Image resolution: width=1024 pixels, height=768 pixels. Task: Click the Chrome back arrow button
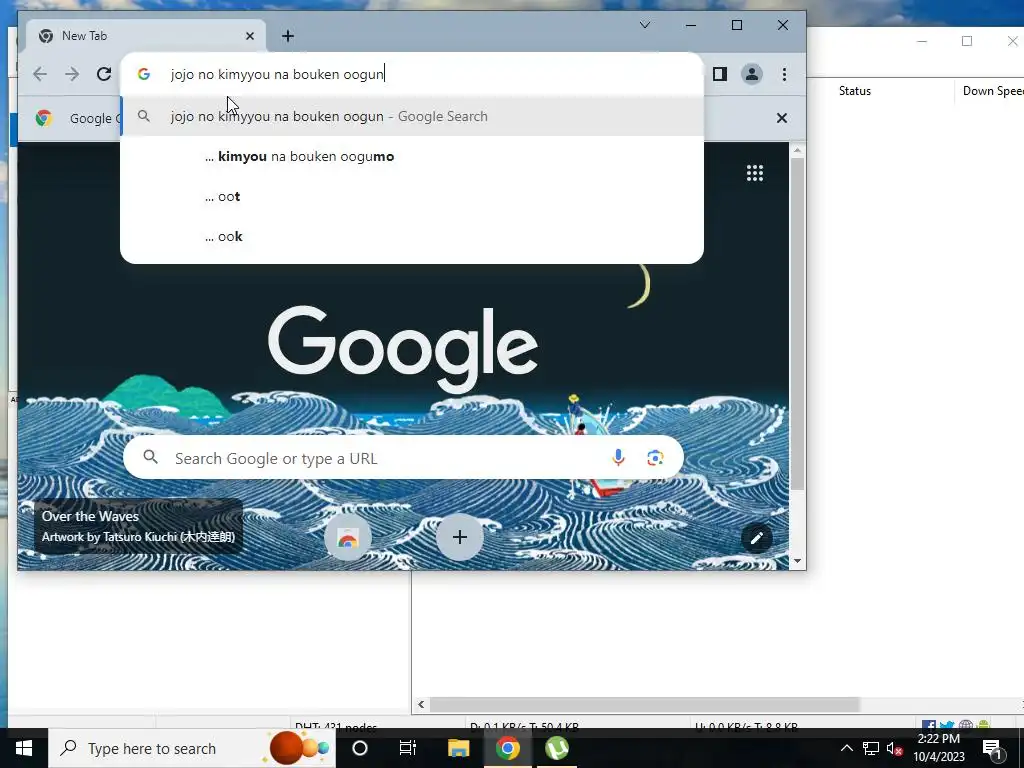[x=40, y=74]
